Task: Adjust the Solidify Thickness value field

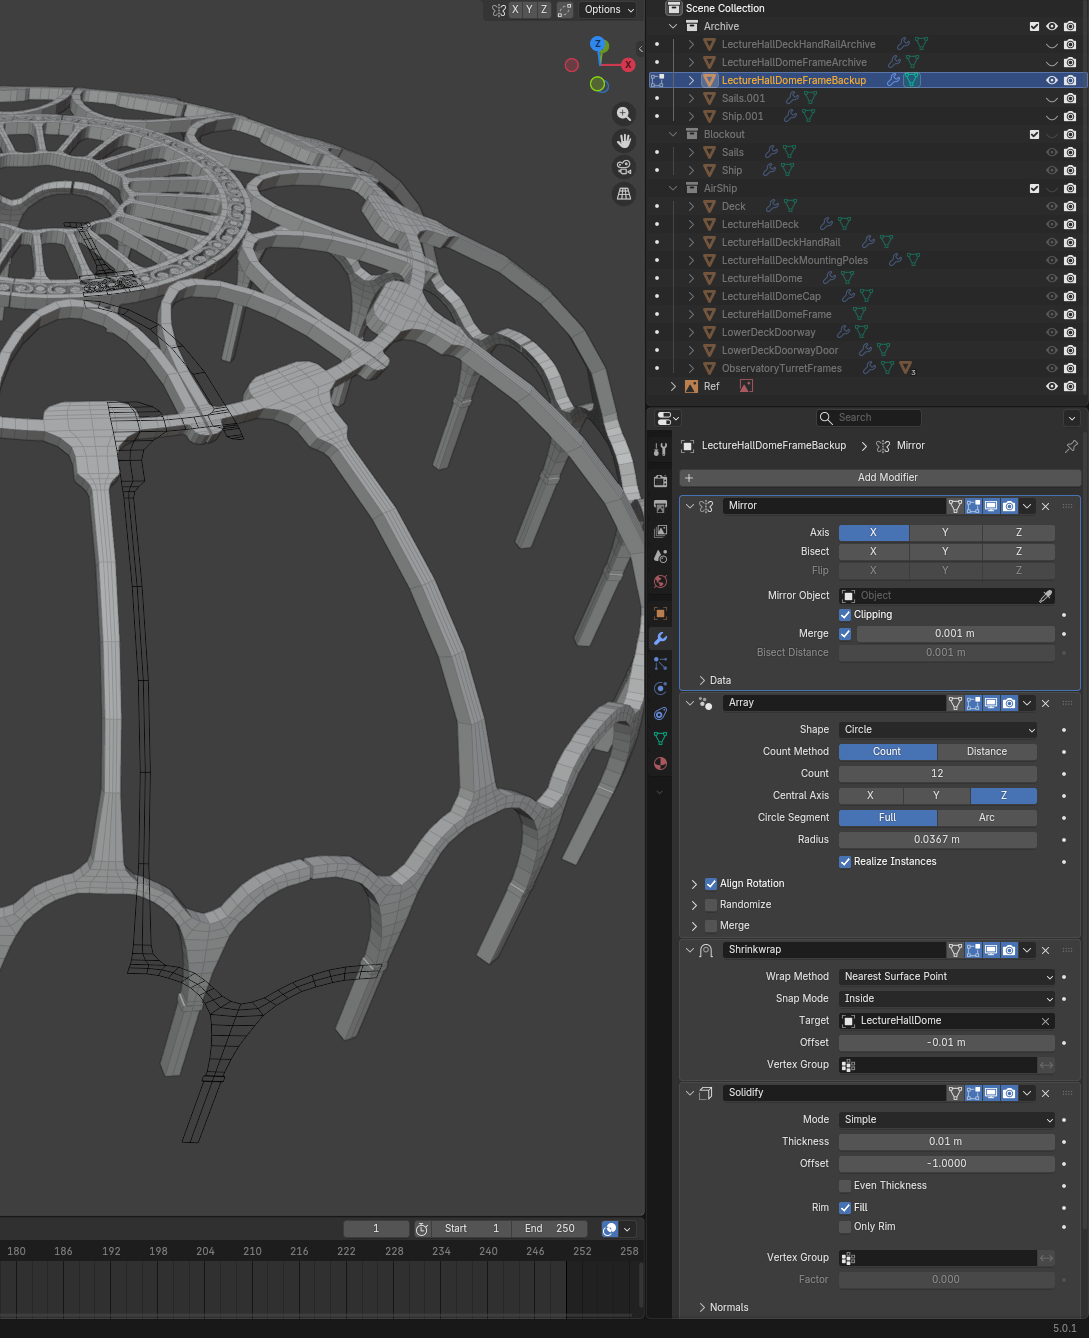Action: 946,1142
